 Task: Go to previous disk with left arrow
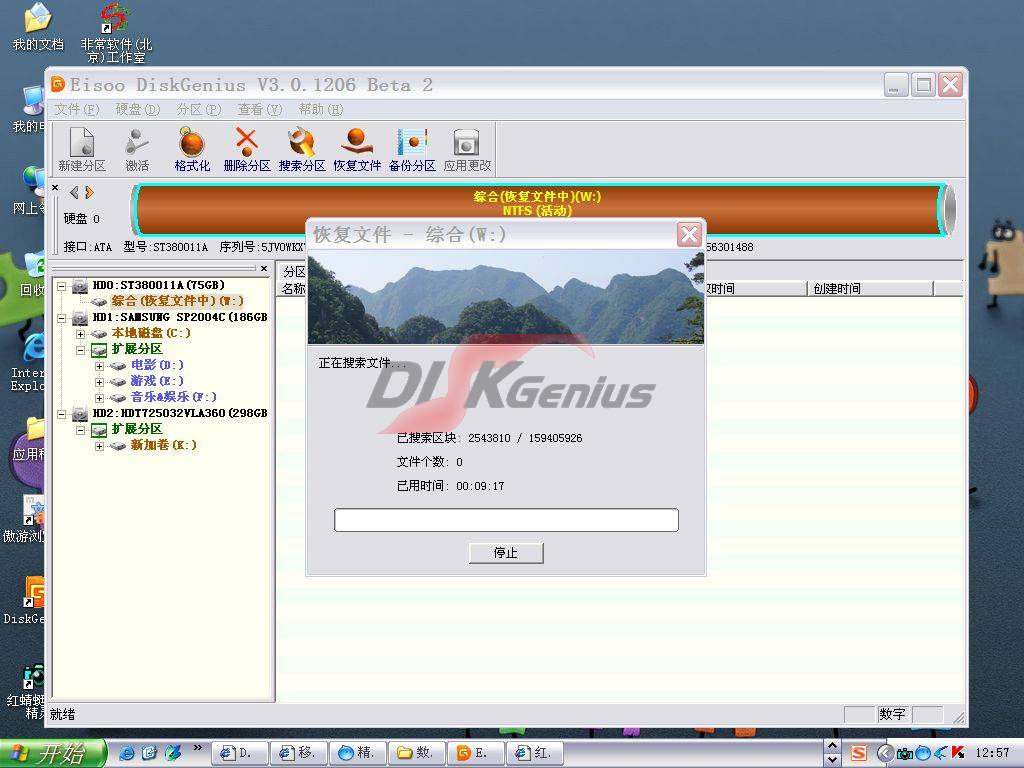click(x=74, y=192)
